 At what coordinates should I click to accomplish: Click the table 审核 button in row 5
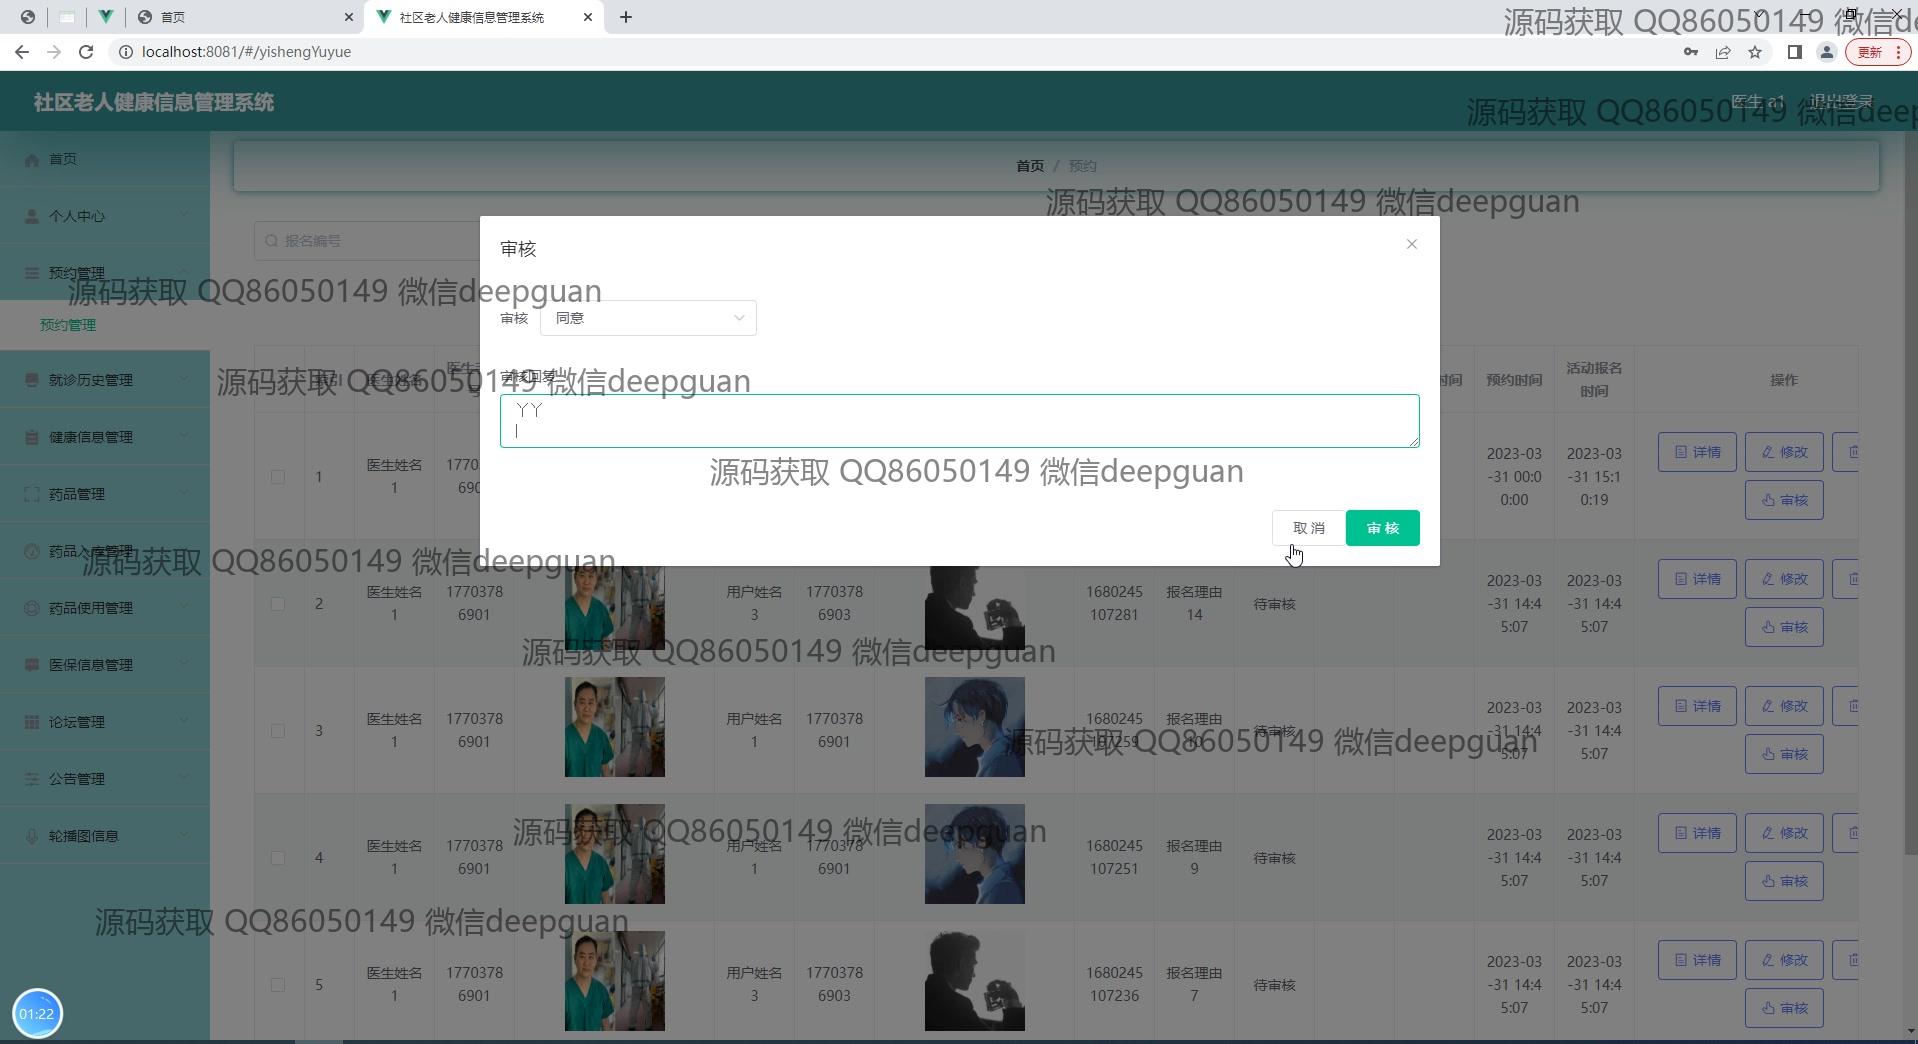[1784, 1008]
